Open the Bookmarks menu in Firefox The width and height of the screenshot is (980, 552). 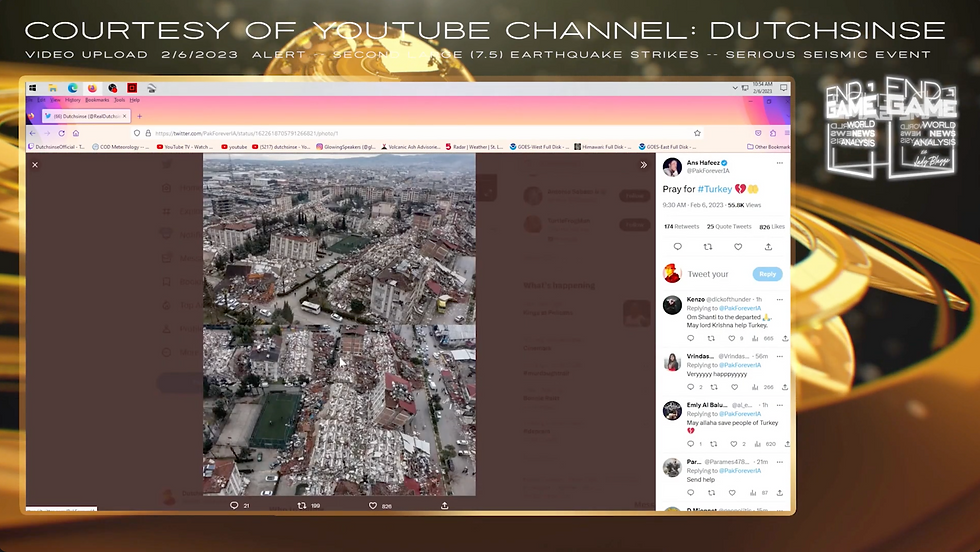97,100
